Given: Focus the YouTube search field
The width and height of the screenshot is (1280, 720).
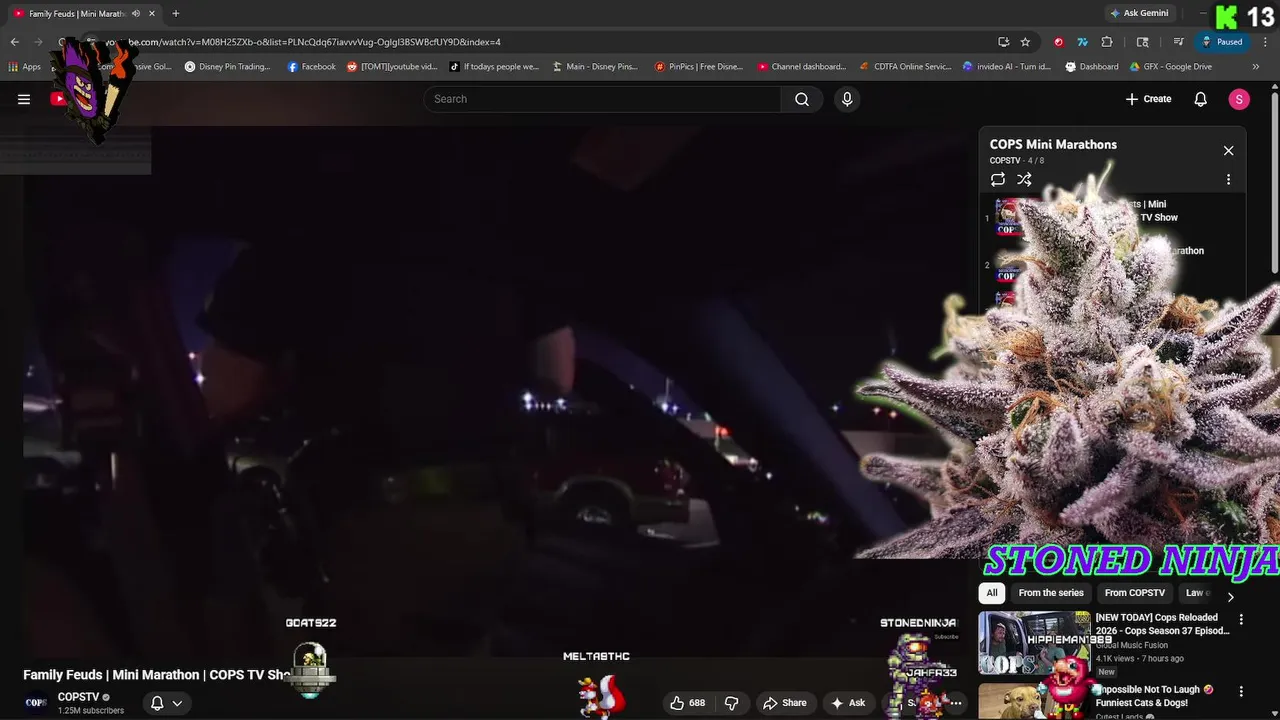Looking at the screenshot, I should [x=603, y=99].
